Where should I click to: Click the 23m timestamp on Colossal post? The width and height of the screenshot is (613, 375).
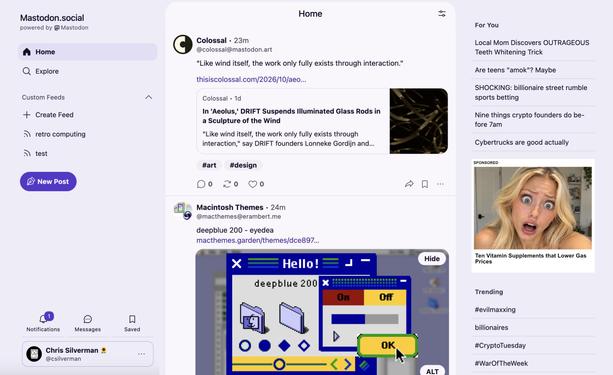pos(241,40)
